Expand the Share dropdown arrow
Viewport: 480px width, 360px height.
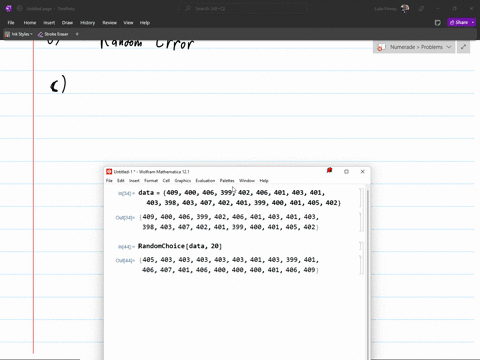[x=473, y=22]
